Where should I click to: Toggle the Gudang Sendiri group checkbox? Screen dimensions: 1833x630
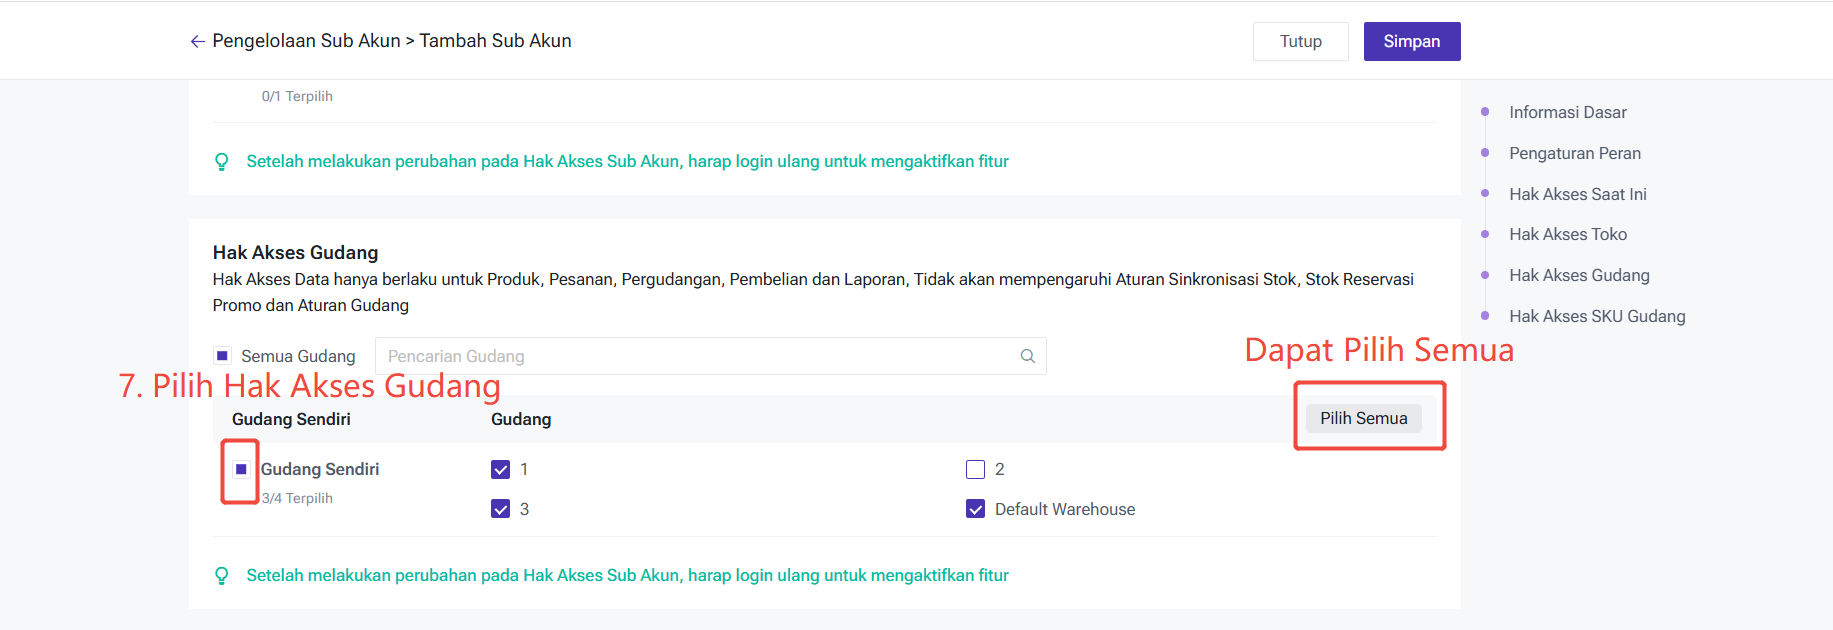tap(241, 469)
